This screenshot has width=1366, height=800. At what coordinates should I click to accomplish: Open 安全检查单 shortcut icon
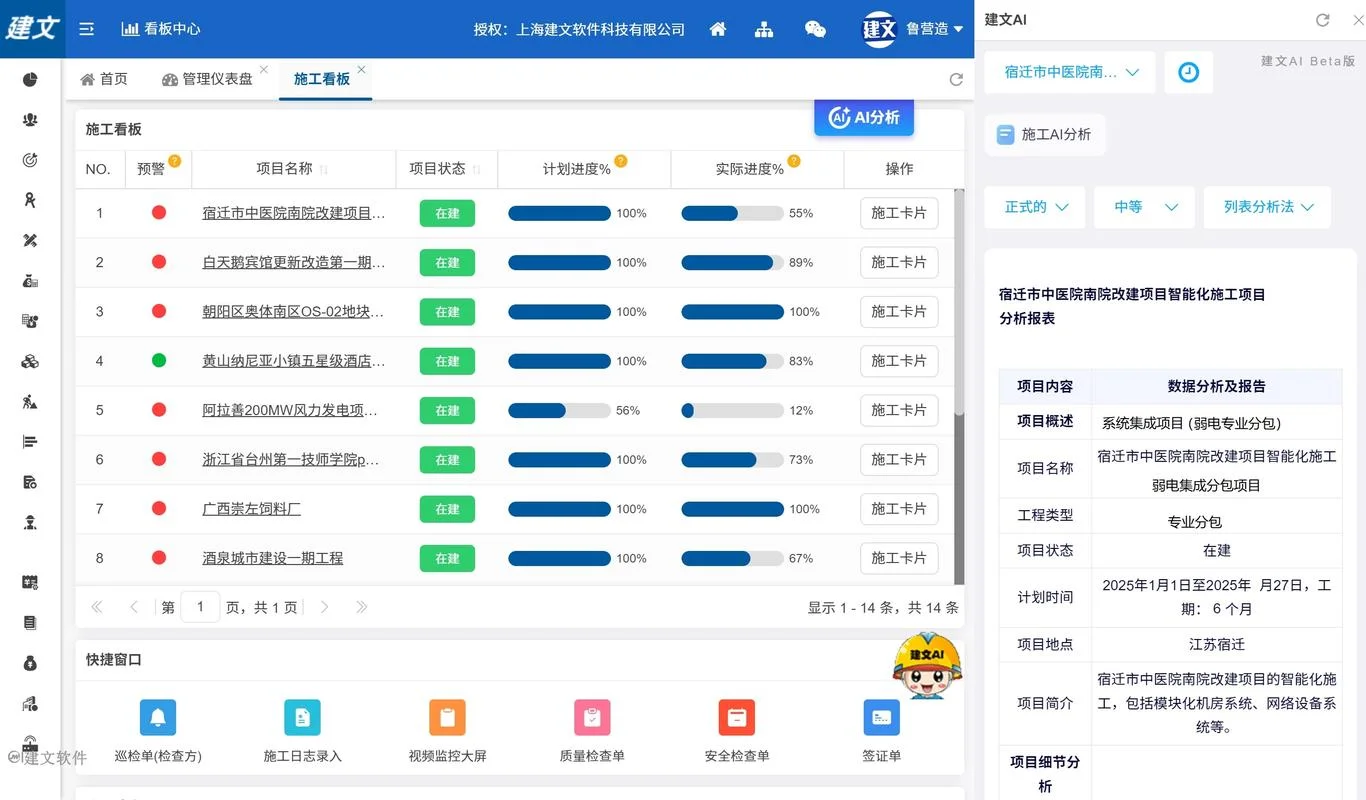[x=736, y=717]
